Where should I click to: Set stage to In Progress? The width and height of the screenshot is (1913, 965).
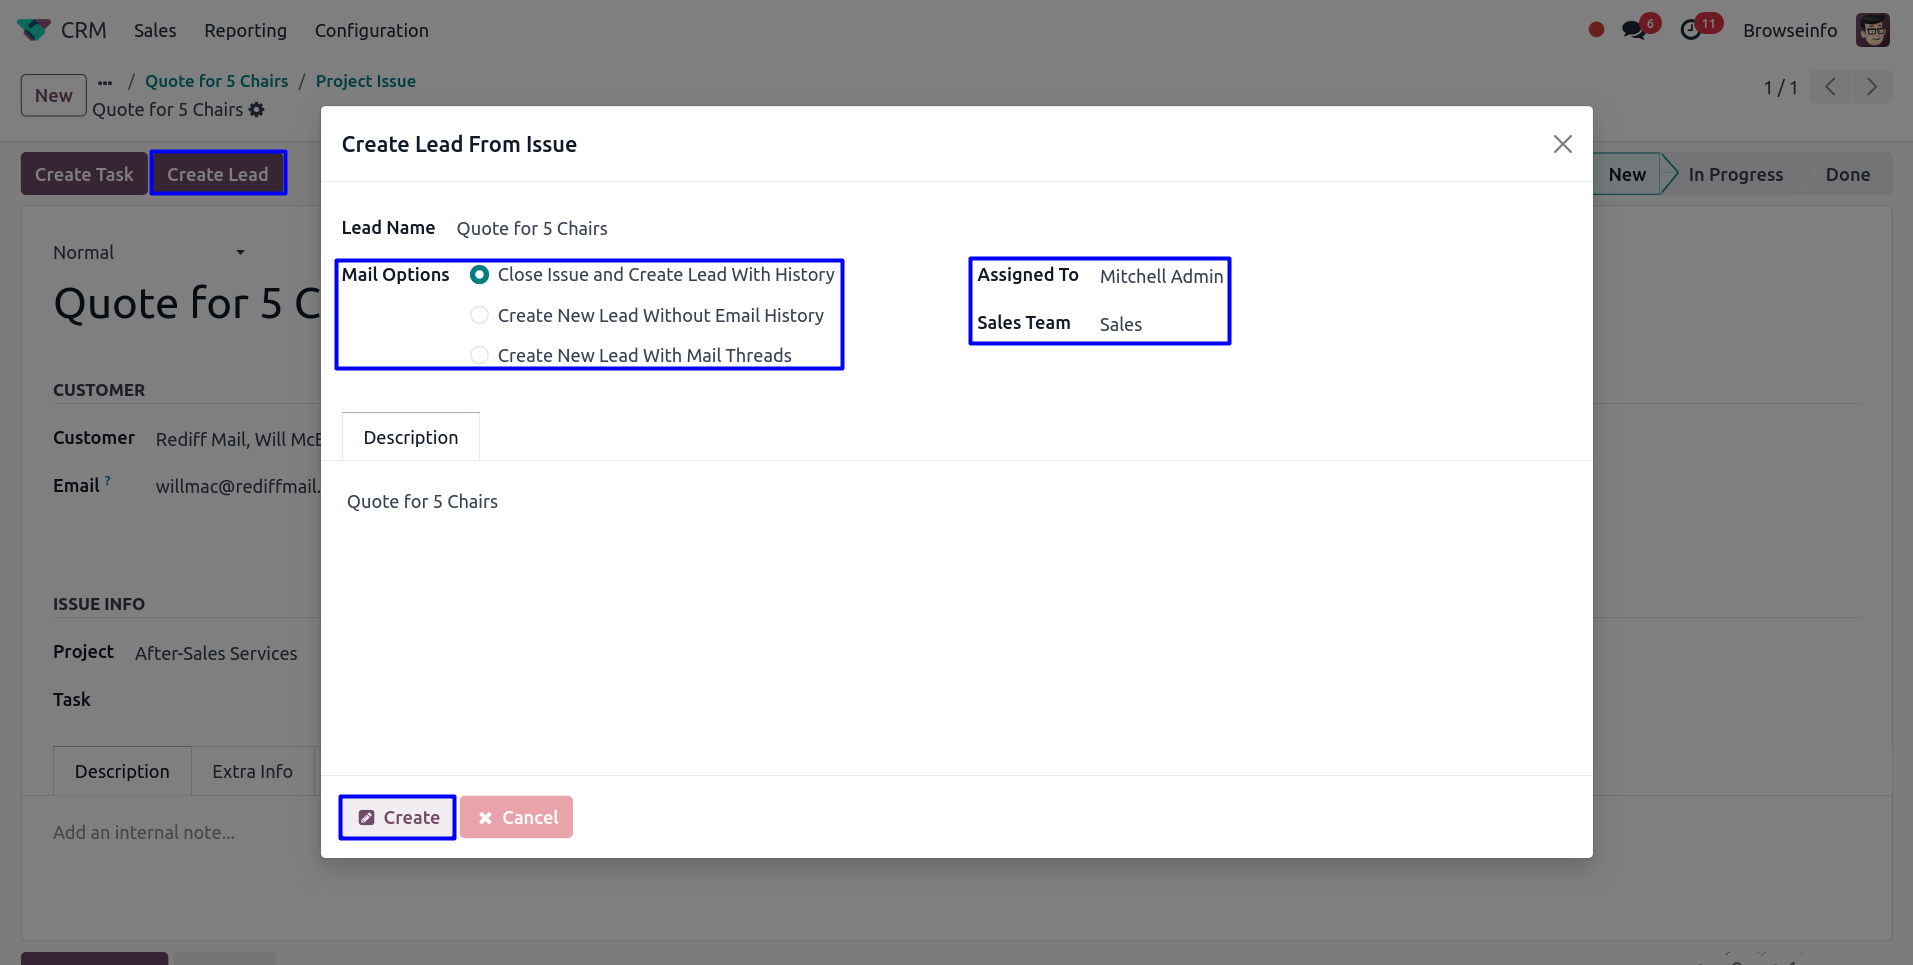[x=1735, y=174]
